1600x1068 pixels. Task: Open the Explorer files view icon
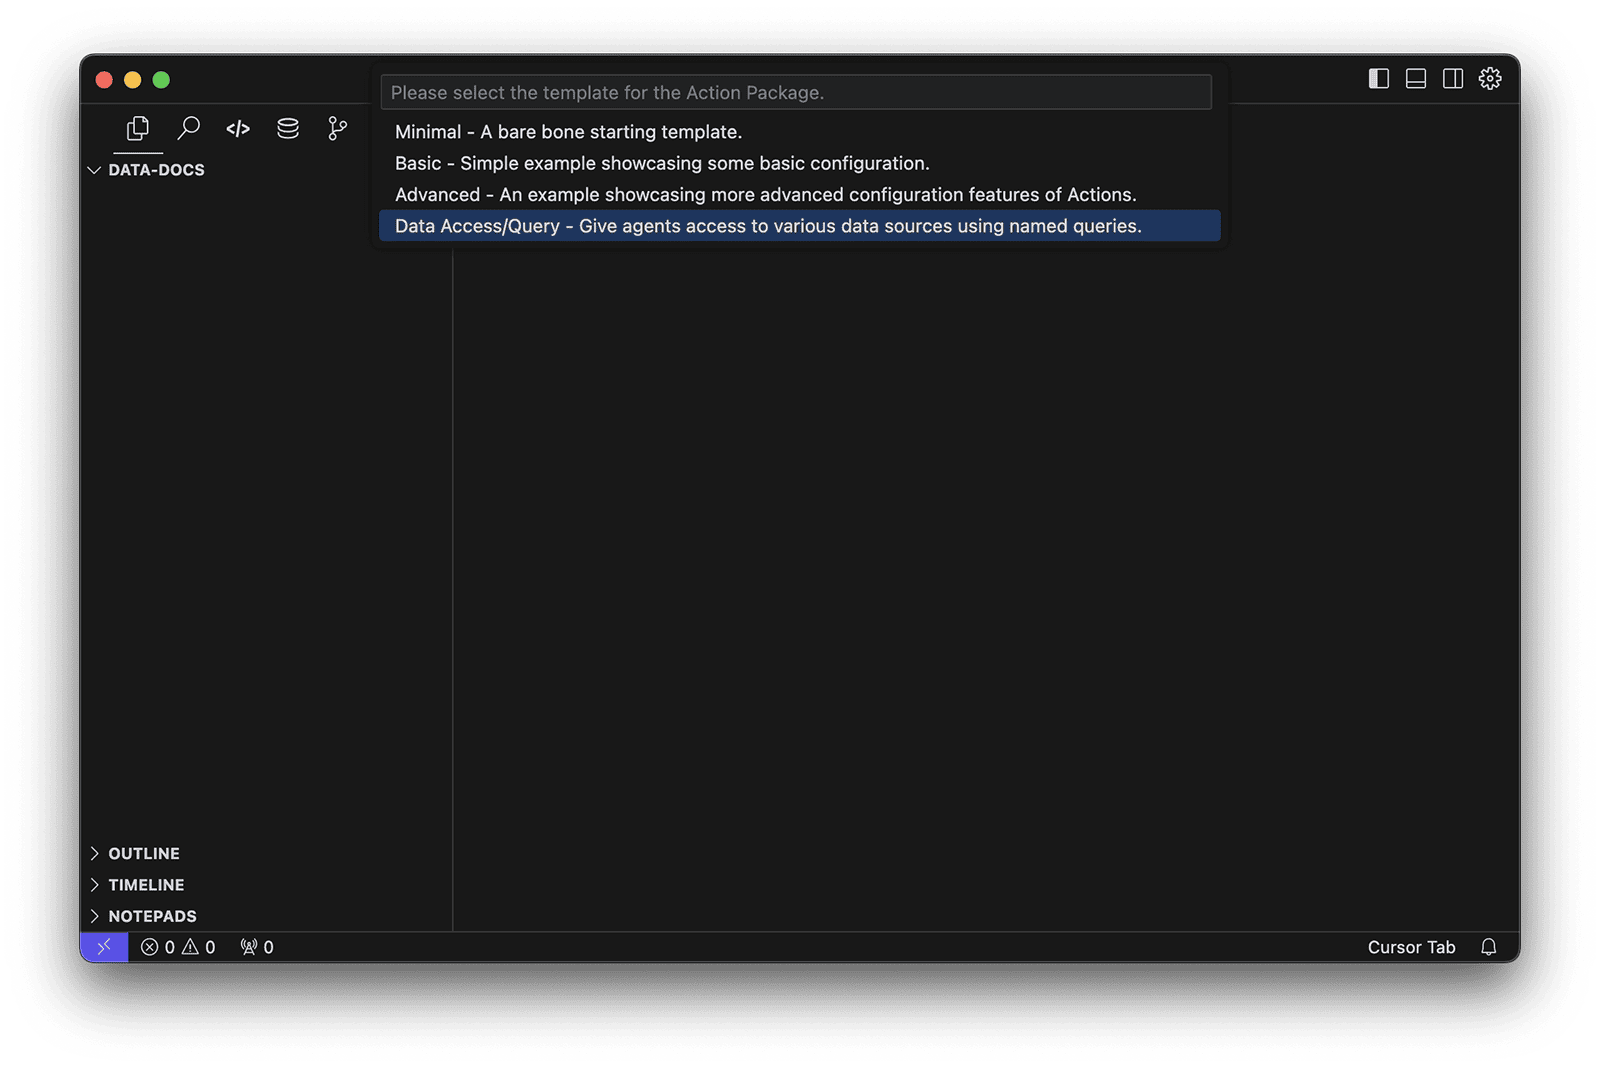click(138, 129)
